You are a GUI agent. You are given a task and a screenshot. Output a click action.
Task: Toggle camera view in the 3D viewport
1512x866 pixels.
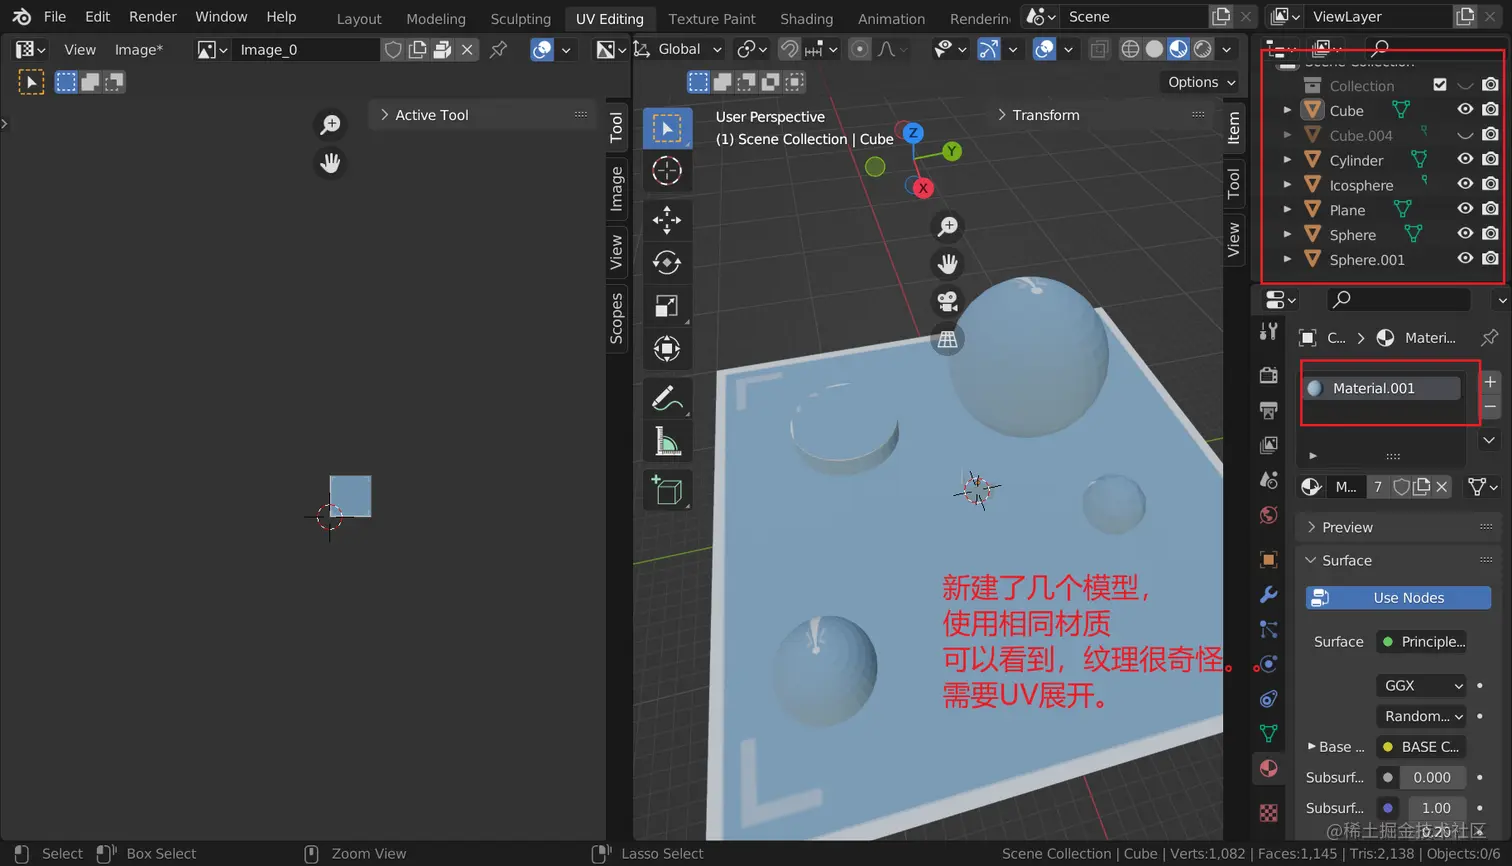tap(947, 301)
